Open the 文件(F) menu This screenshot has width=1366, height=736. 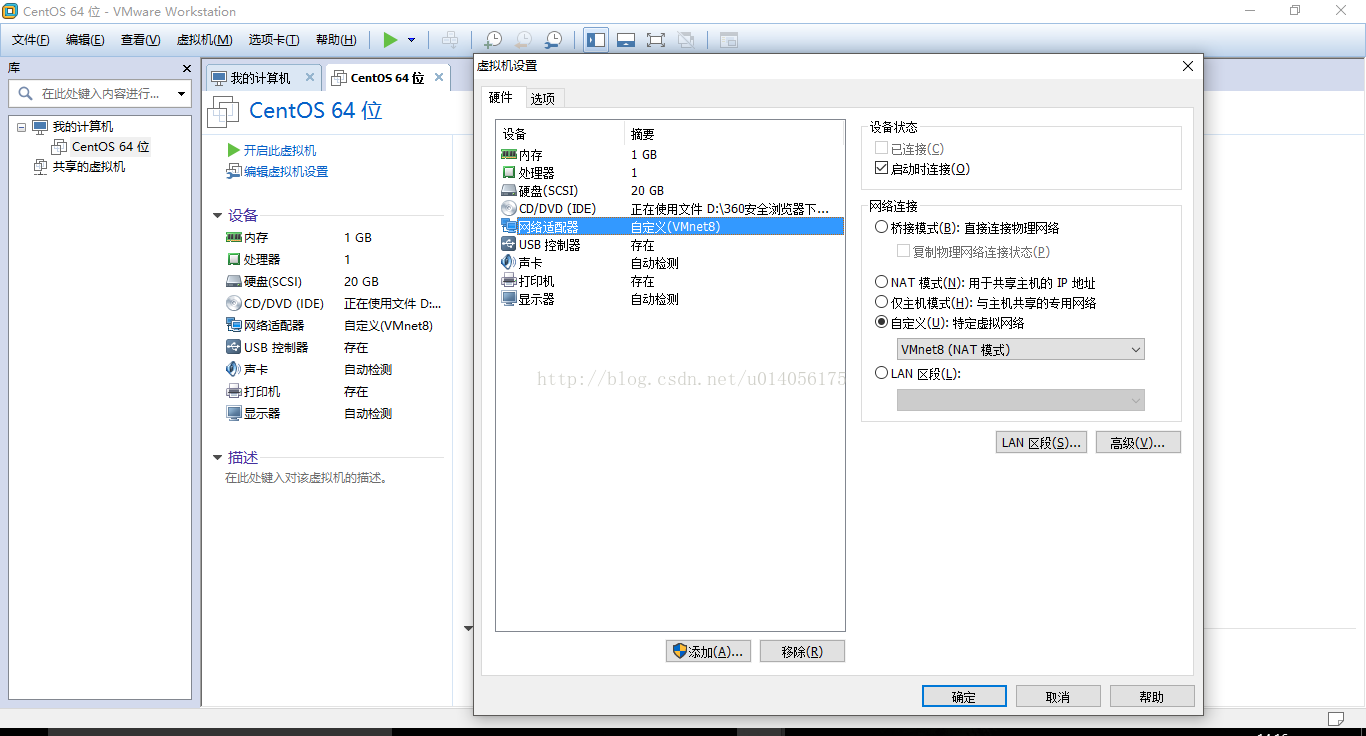pyautogui.click(x=31, y=40)
